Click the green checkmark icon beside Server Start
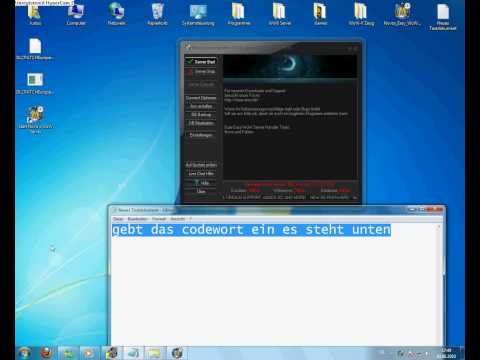Screen dimensions: 480x360 (190, 61)
